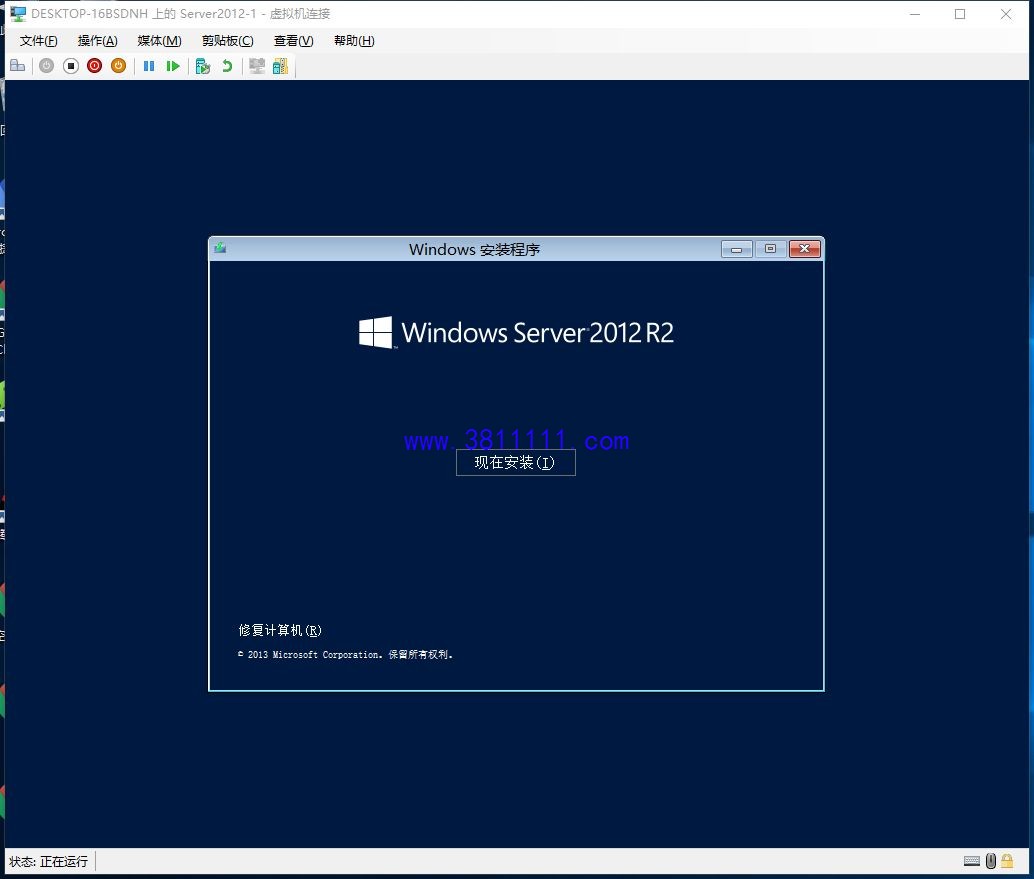
Task: Click the 2013 Microsoft Corporation copyright text
Action: [x=346, y=655]
